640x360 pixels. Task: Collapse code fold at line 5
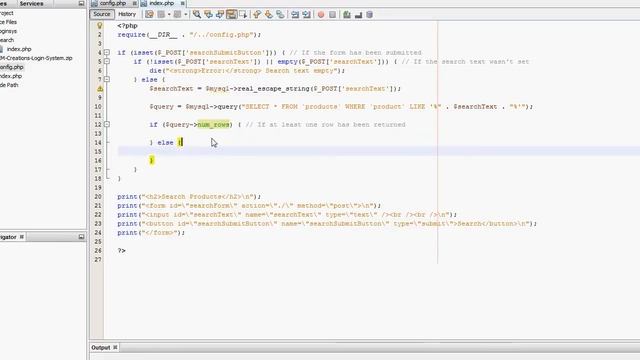coord(107,62)
